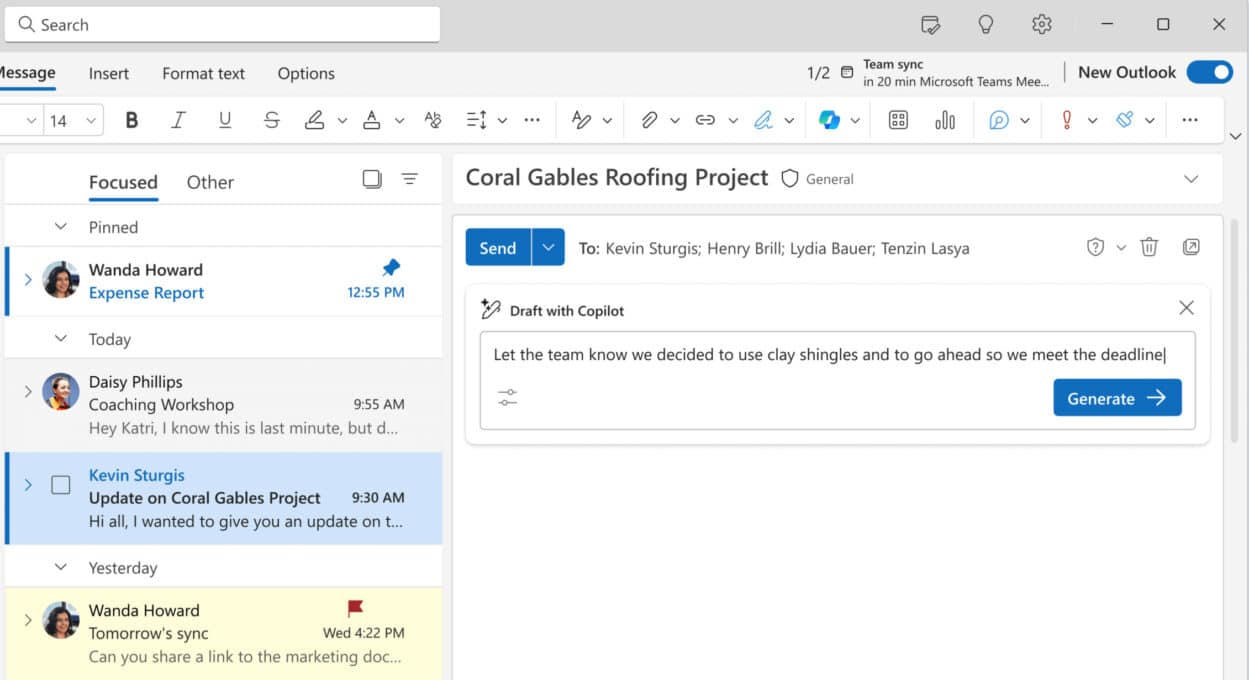The height and width of the screenshot is (680, 1249).
Task: Click the Search box
Action: (x=222, y=24)
